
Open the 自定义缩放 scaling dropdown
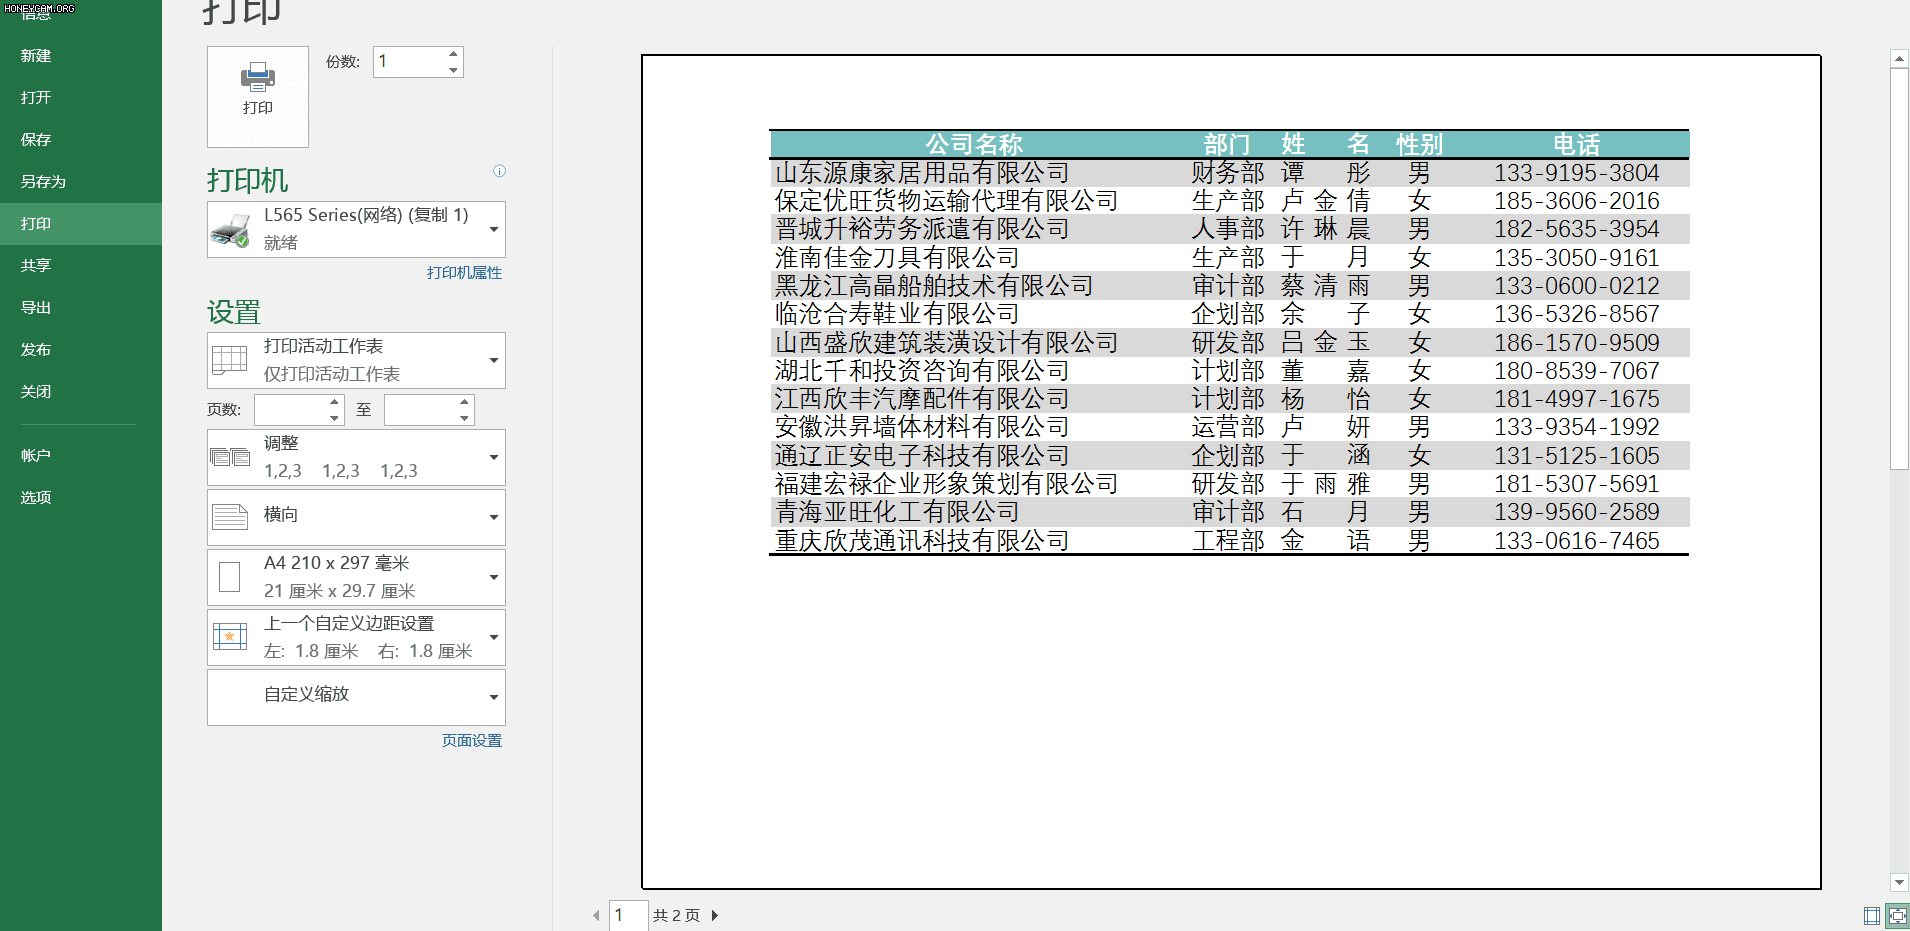(494, 697)
